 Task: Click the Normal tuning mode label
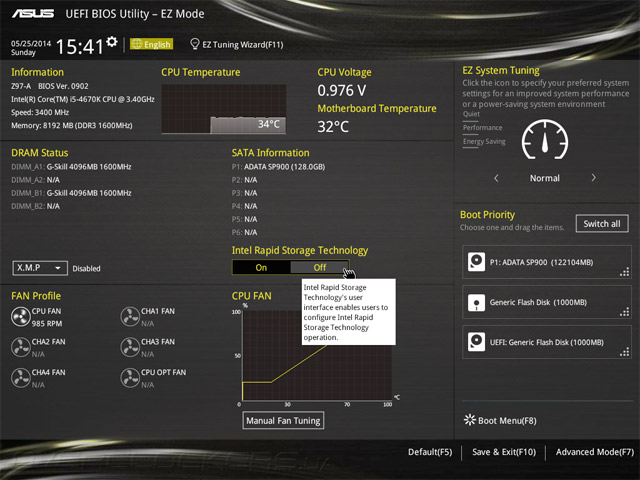click(x=545, y=178)
